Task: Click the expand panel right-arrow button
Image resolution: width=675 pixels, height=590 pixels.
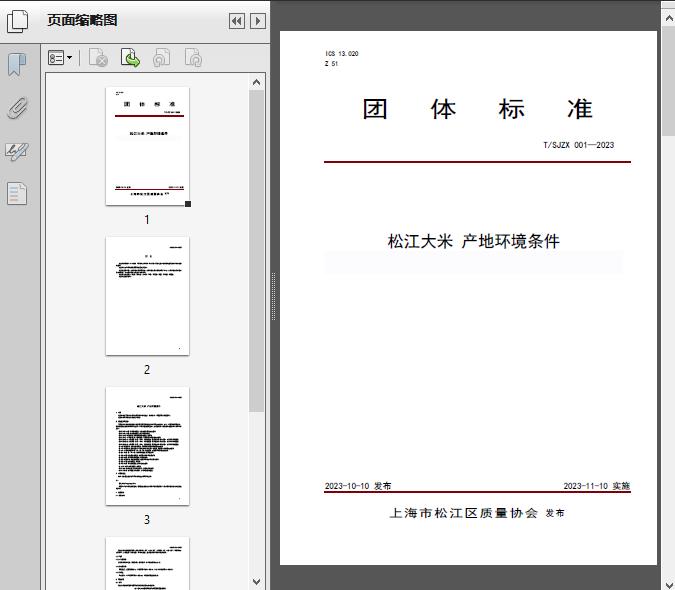Action: [257, 21]
